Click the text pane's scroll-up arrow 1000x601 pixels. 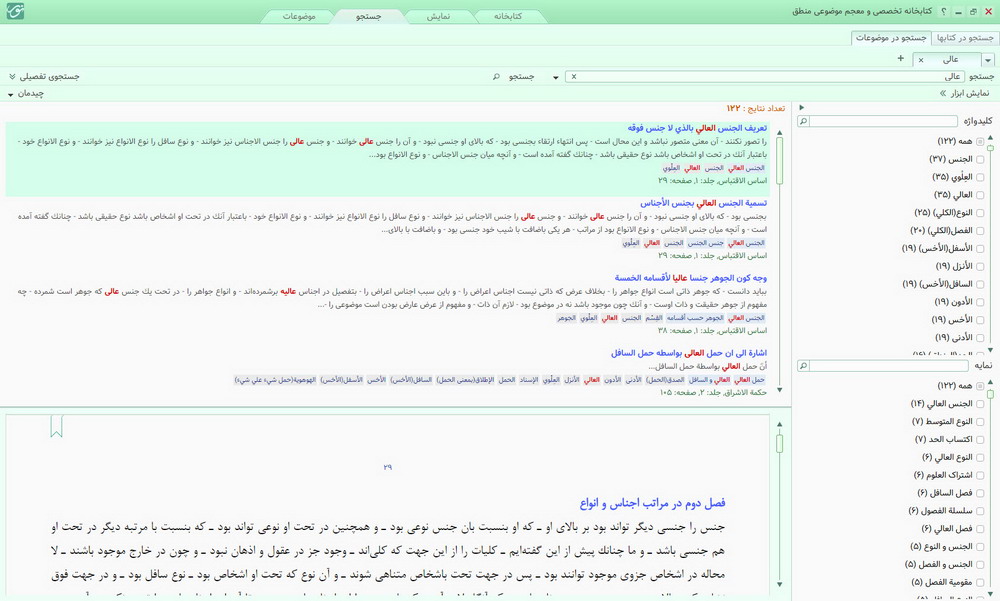tap(779, 424)
